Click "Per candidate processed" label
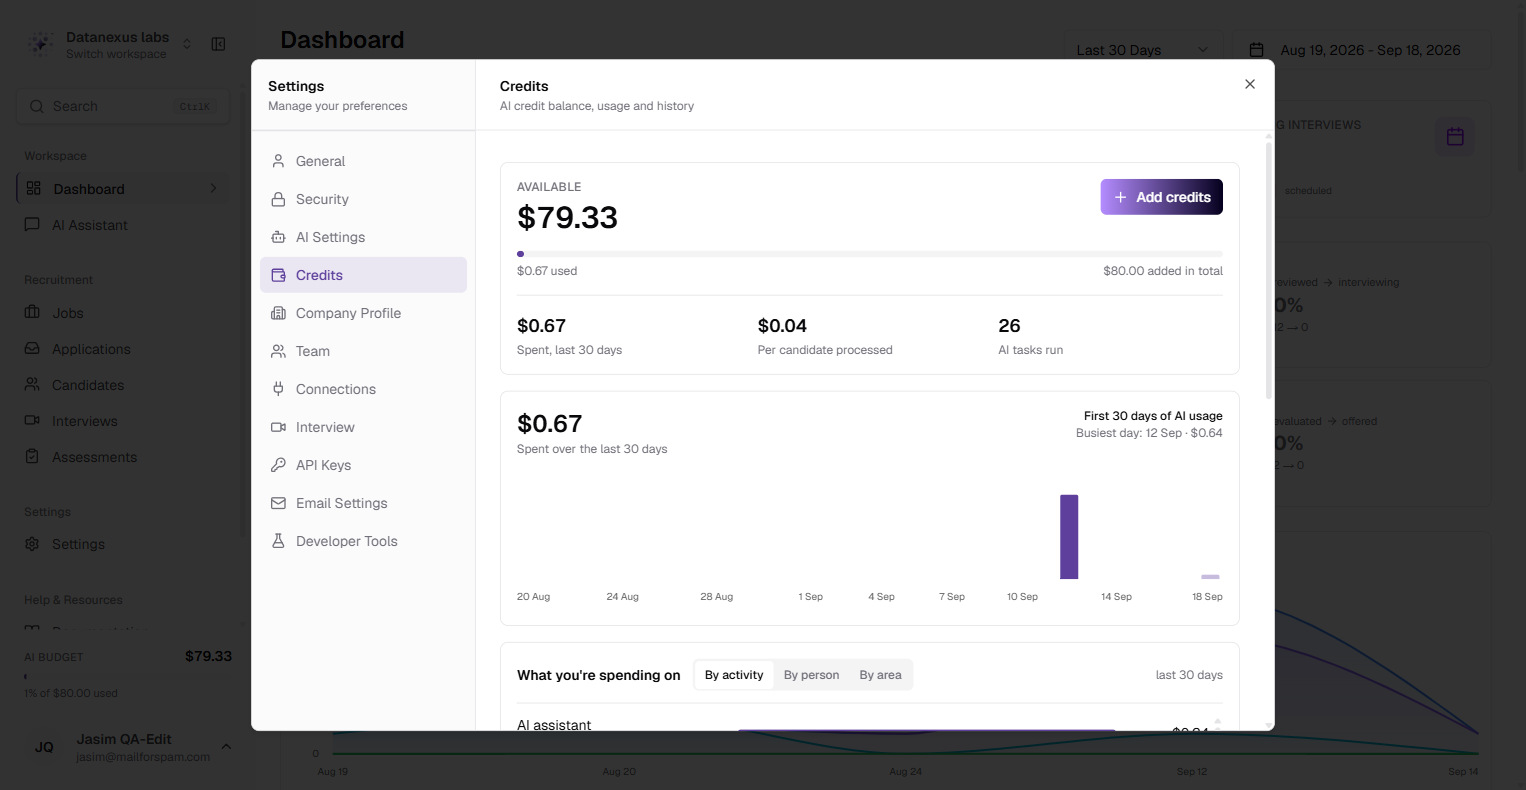The height and width of the screenshot is (790, 1526). [825, 350]
